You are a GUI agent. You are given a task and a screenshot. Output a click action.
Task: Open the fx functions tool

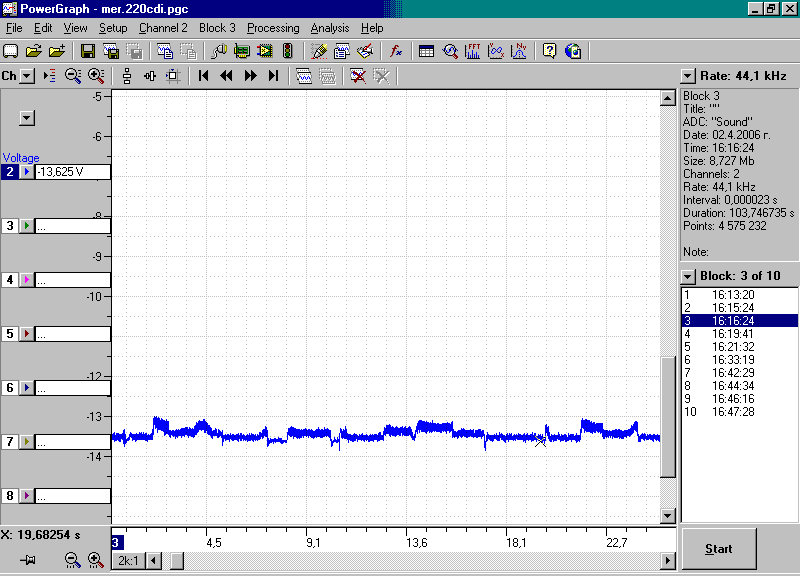396,51
